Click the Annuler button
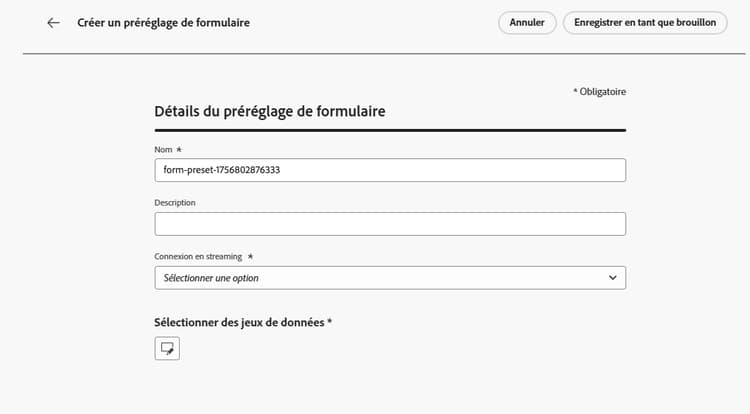Screen dimensions: 750x414 [x=527, y=22]
